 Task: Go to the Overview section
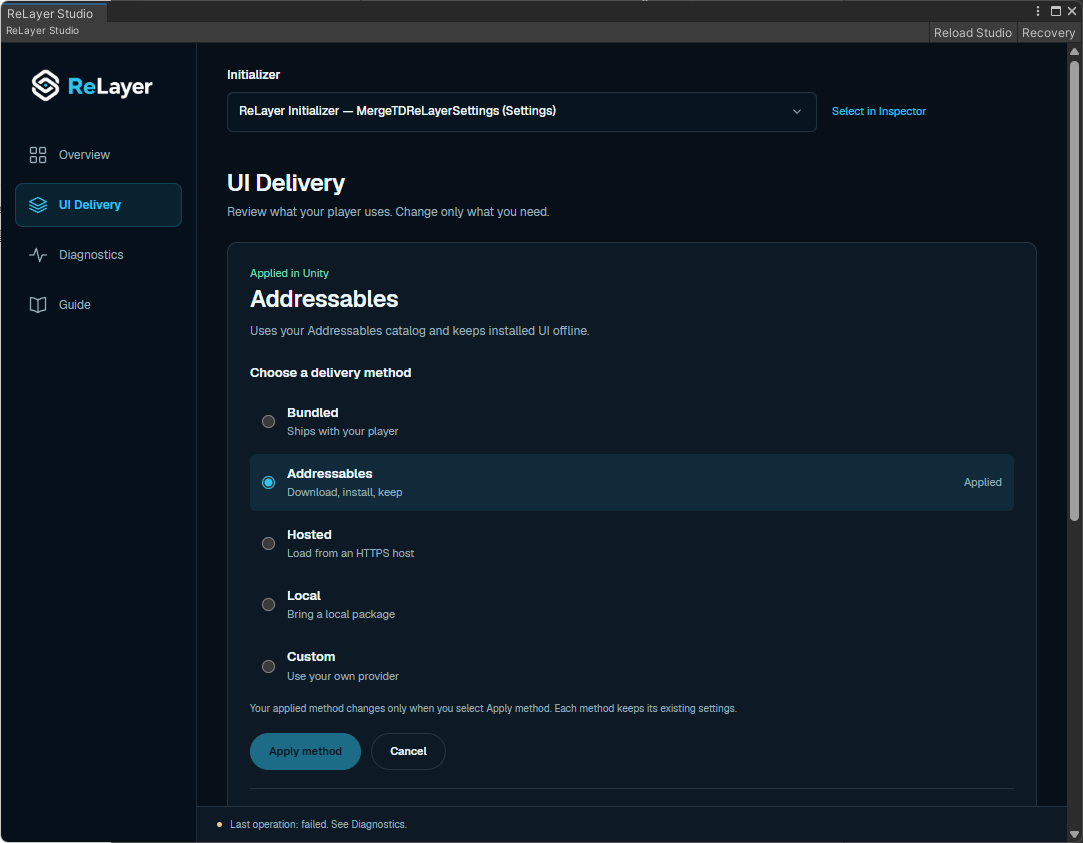click(98, 155)
